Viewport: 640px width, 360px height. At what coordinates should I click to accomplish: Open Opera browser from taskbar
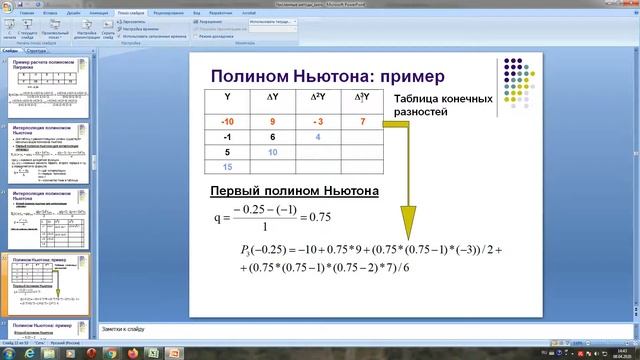click(x=91, y=353)
